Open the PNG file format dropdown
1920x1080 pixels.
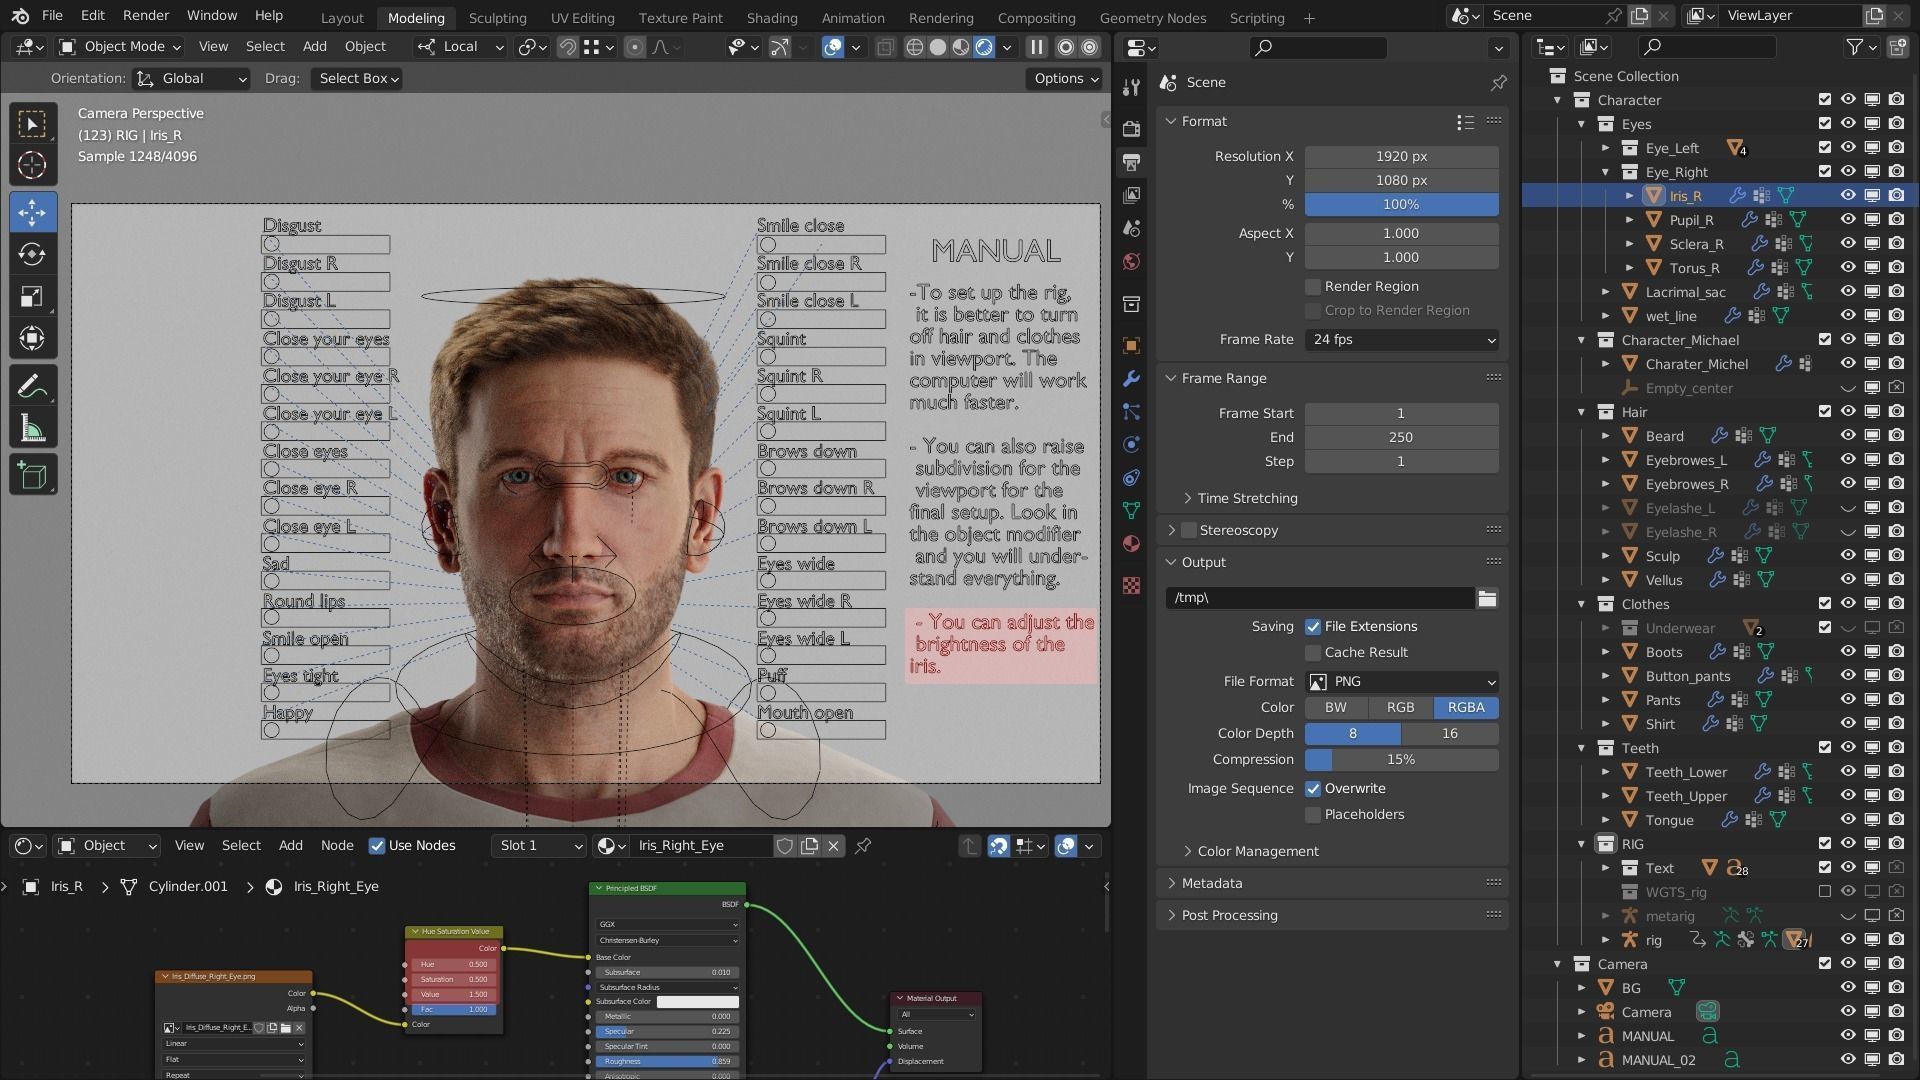(1401, 681)
